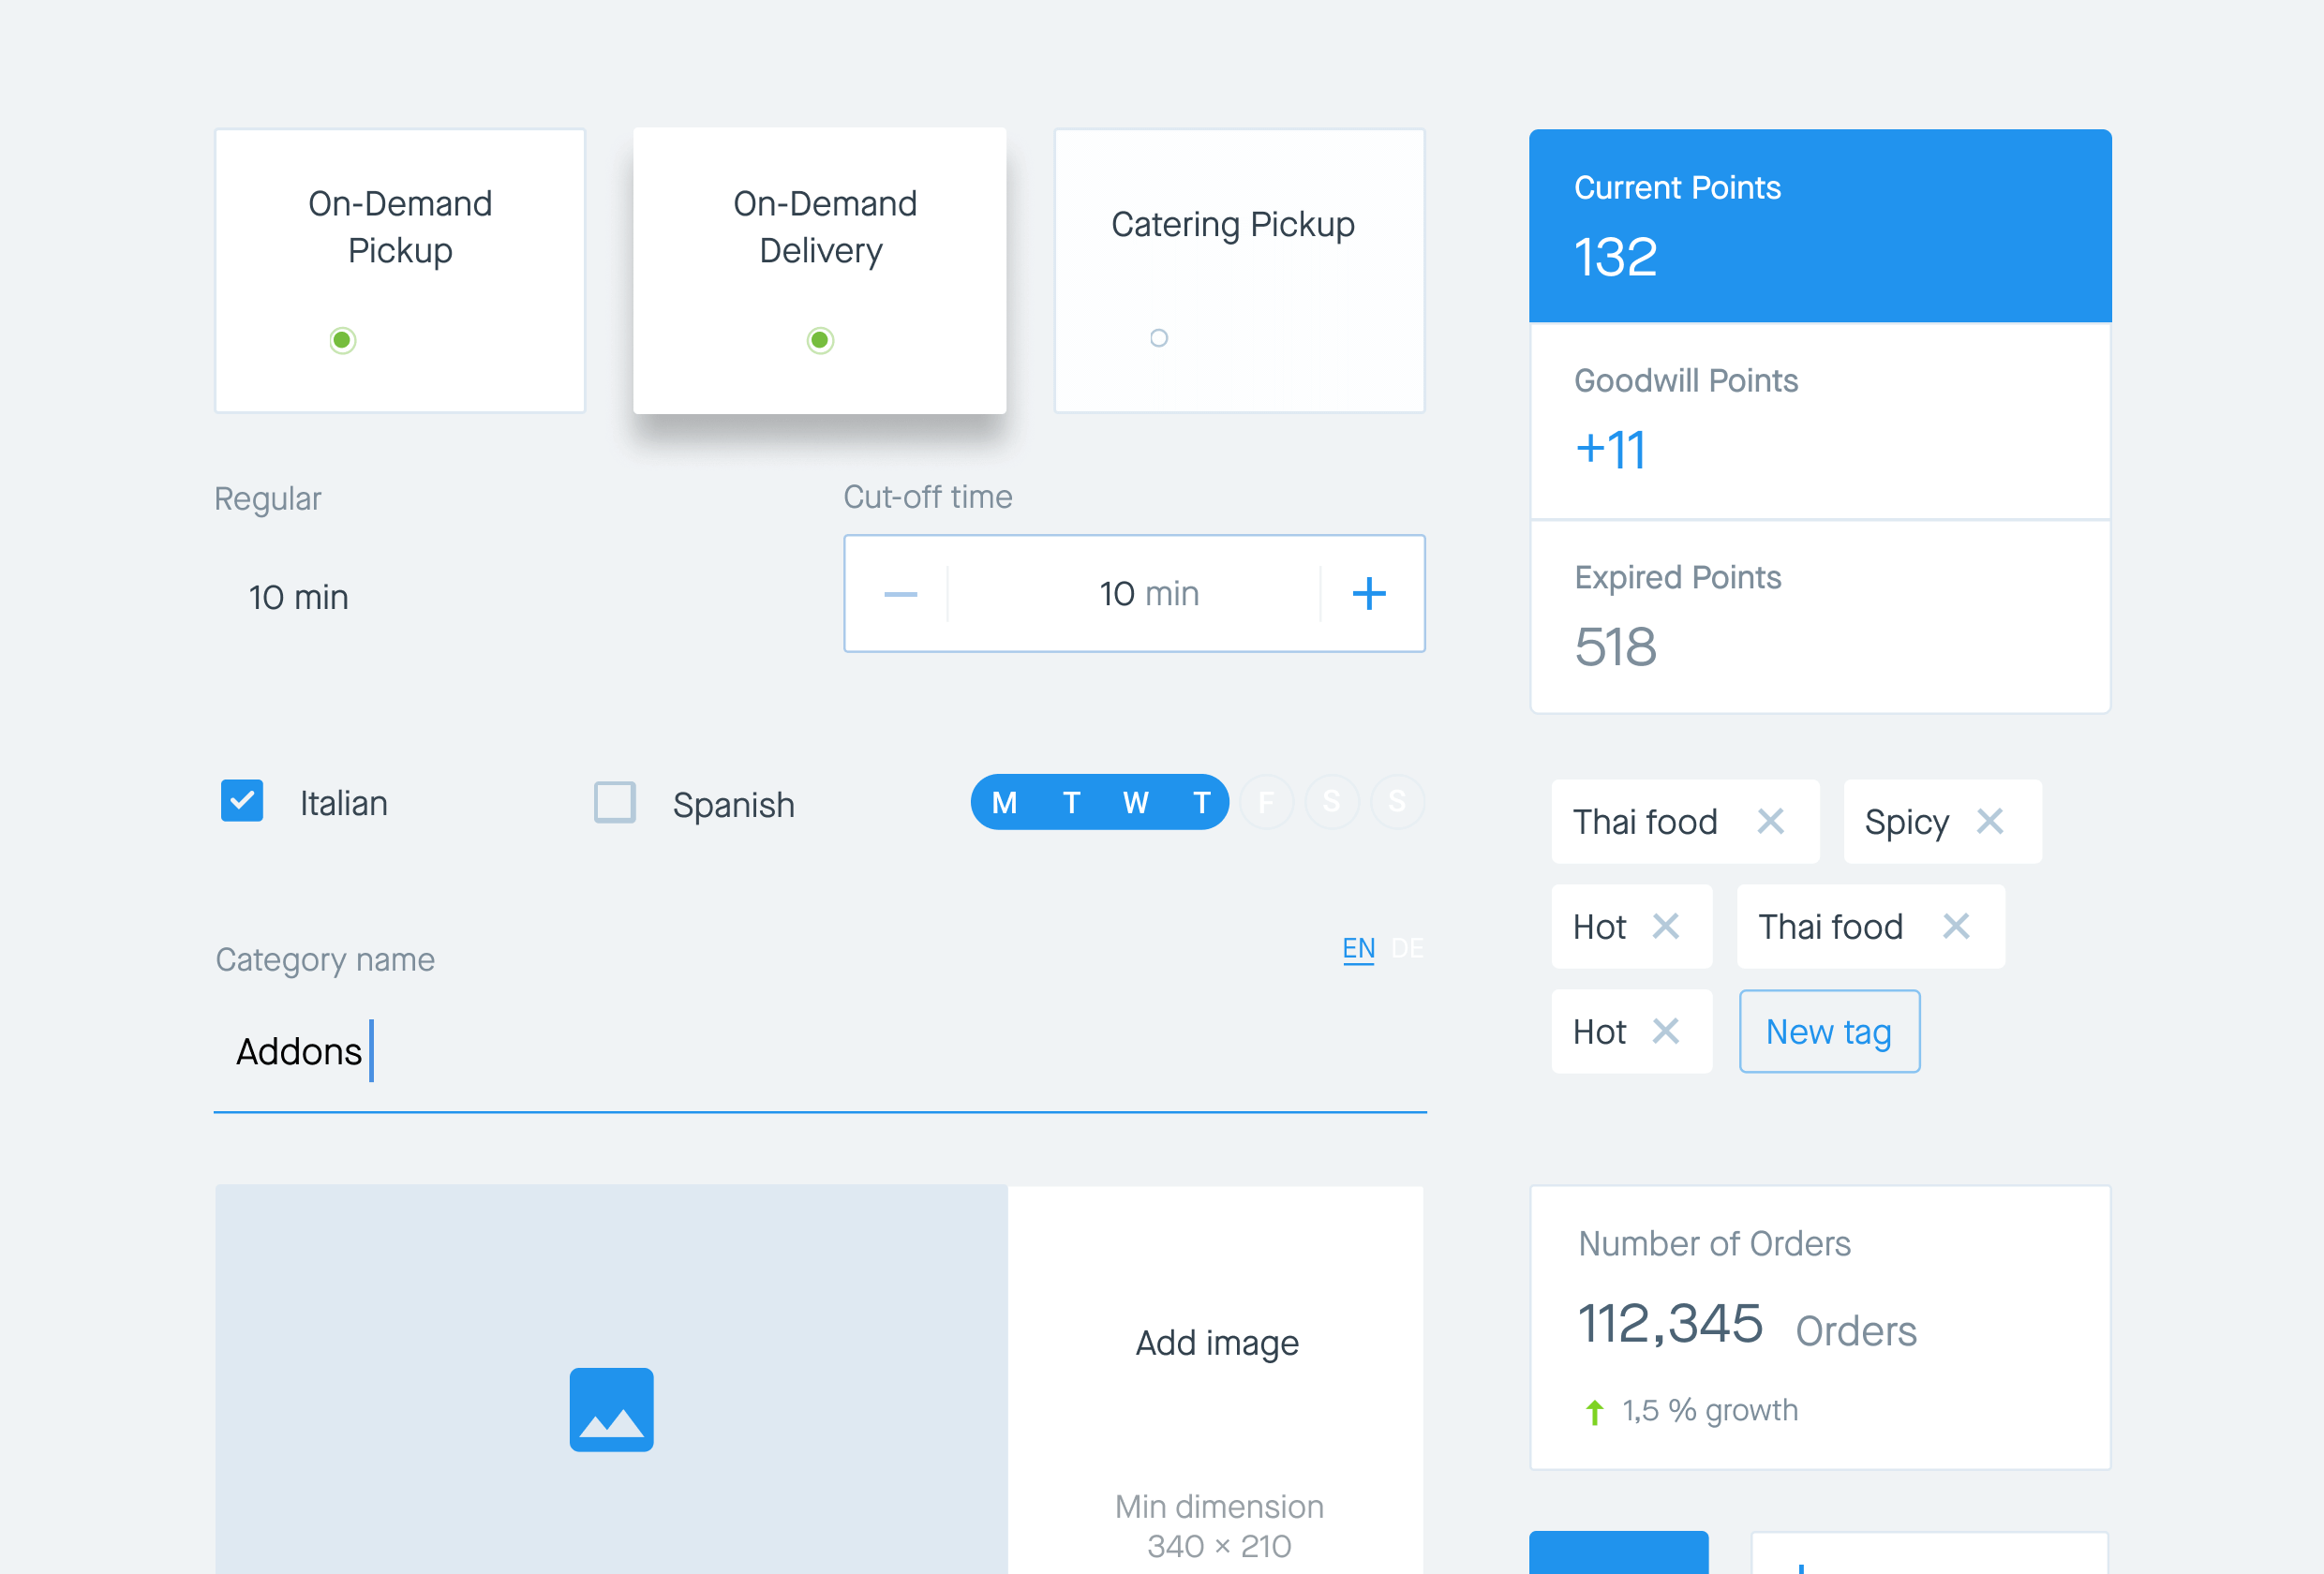Enable Friday in the weekday selector
Image resolution: width=2324 pixels, height=1574 pixels.
coord(1266,802)
